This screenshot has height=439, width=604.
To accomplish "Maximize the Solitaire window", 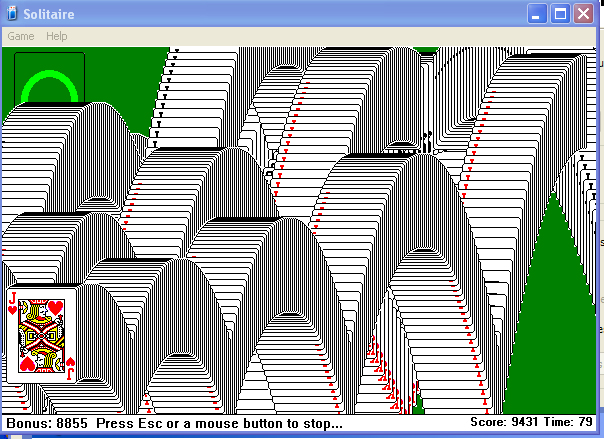I will click(x=560, y=14).
